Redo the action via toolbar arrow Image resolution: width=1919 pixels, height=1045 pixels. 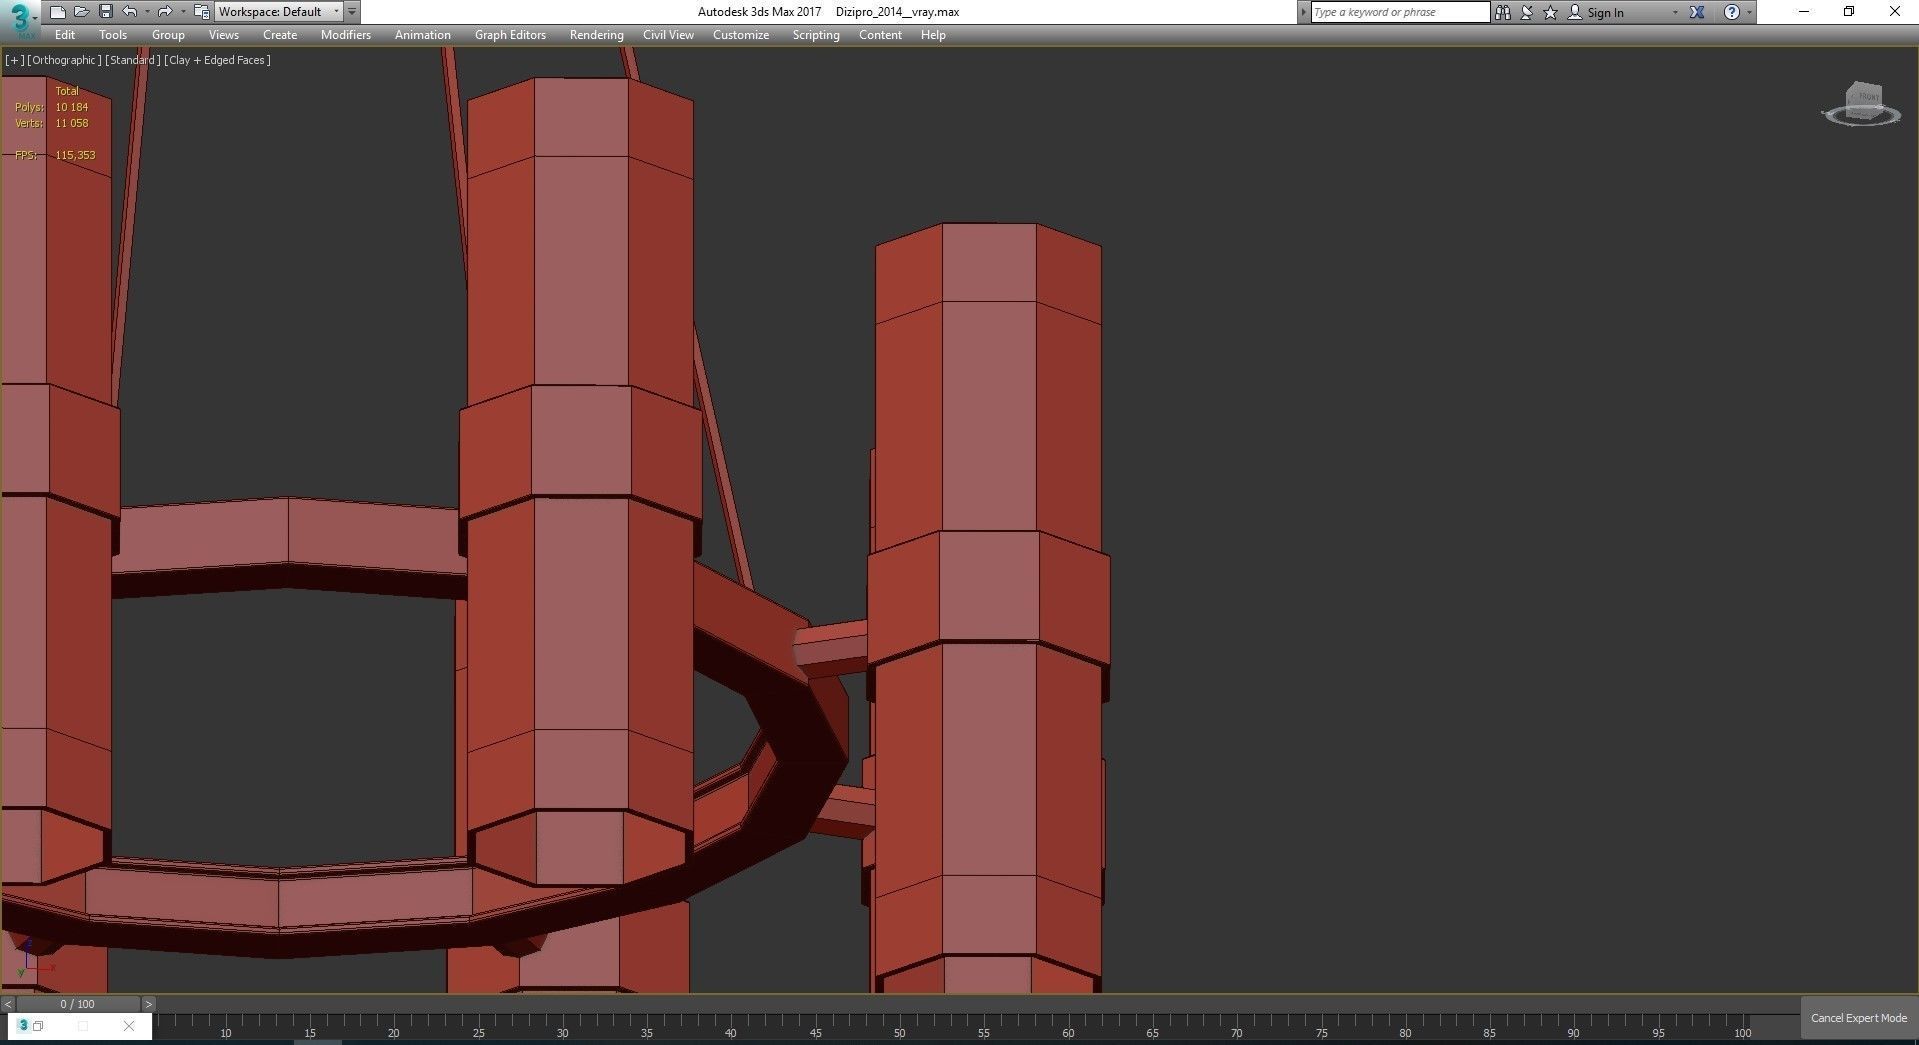(x=165, y=12)
